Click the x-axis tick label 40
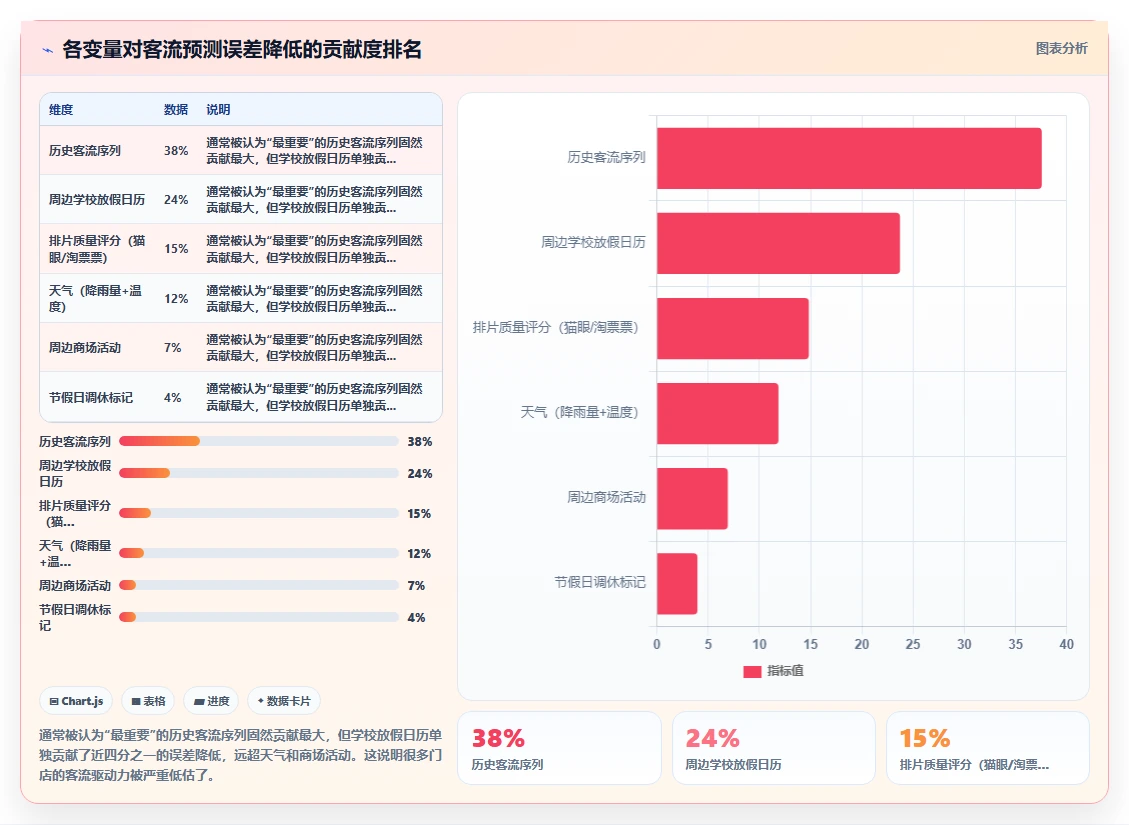 [1066, 644]
